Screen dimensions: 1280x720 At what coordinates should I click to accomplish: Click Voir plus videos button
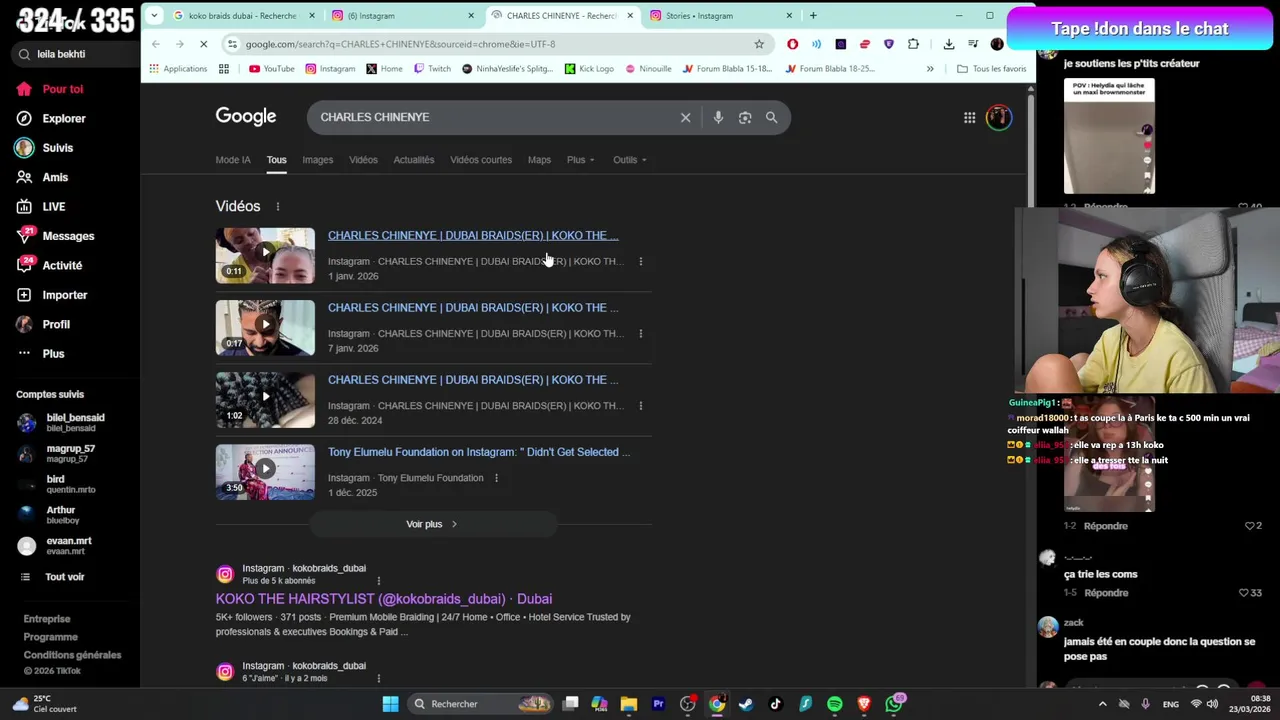click(432, 524)
